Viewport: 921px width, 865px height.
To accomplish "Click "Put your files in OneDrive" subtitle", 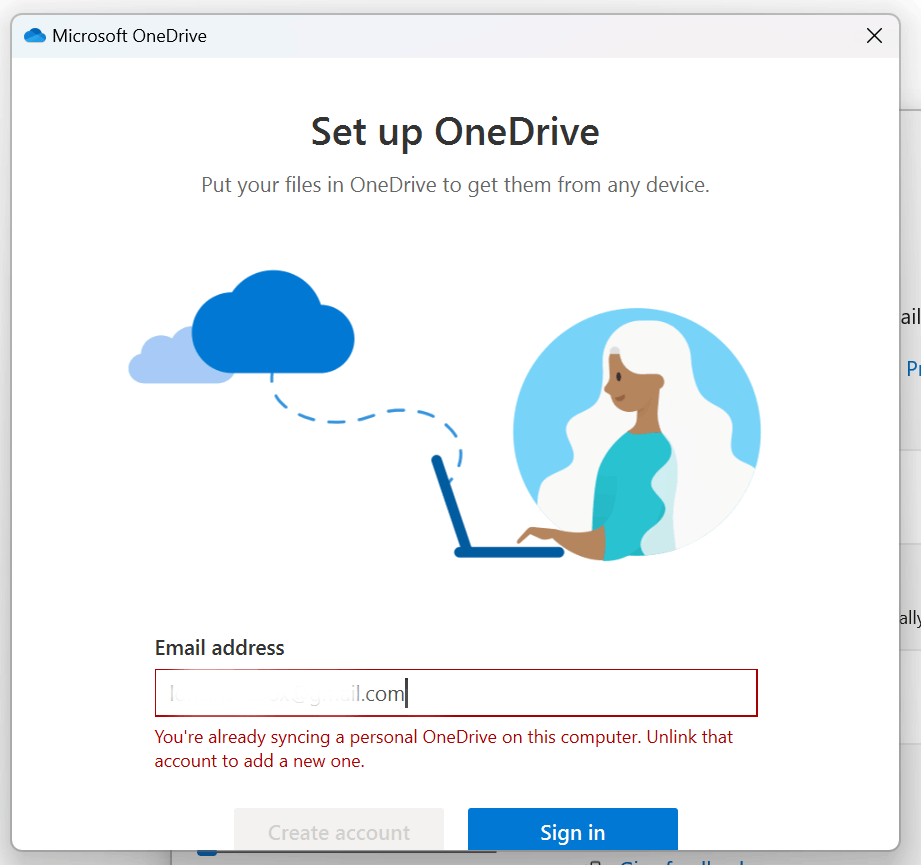I will [x=455, y=185].
